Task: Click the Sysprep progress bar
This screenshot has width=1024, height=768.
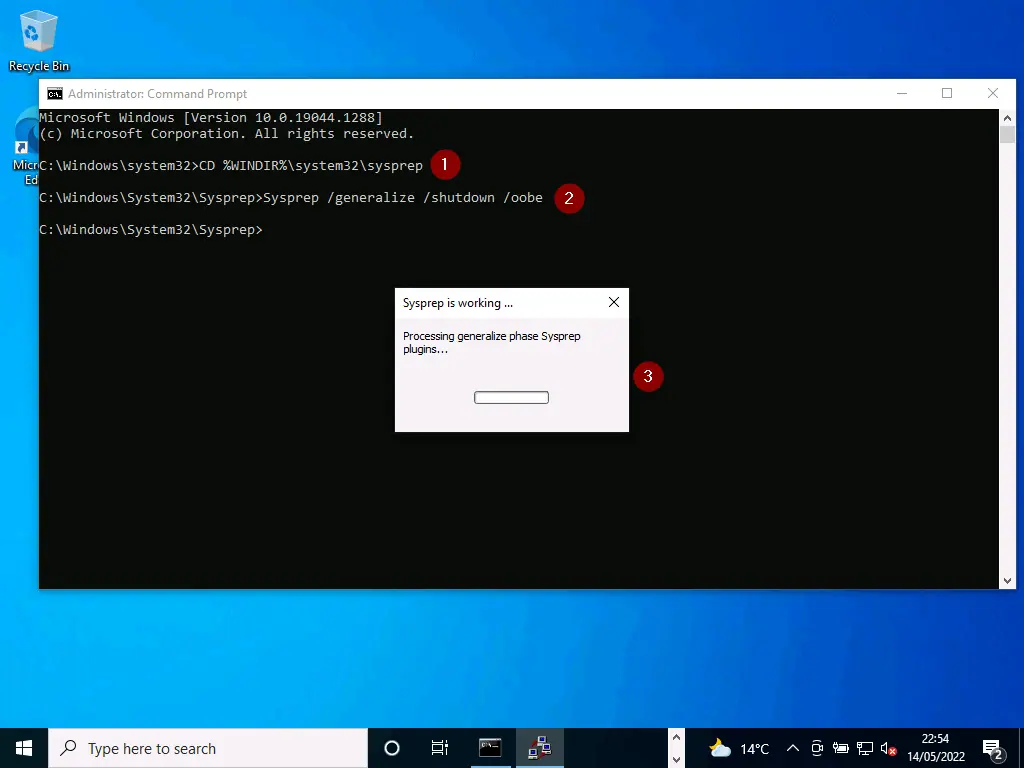Action: click(x=511, y=398)
